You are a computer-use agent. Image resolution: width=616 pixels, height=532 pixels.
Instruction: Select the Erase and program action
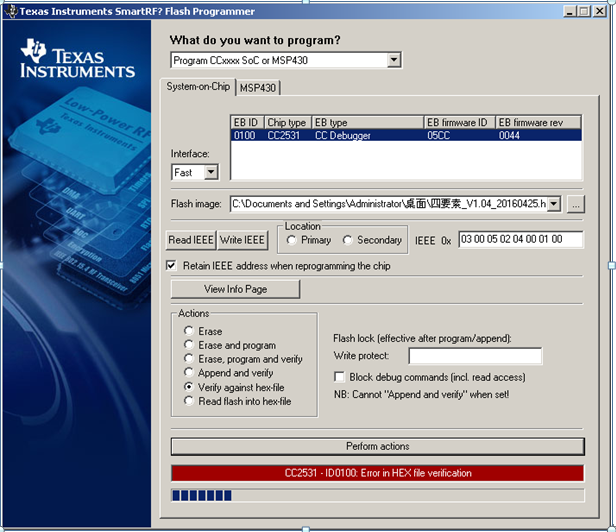click(189, 345)
